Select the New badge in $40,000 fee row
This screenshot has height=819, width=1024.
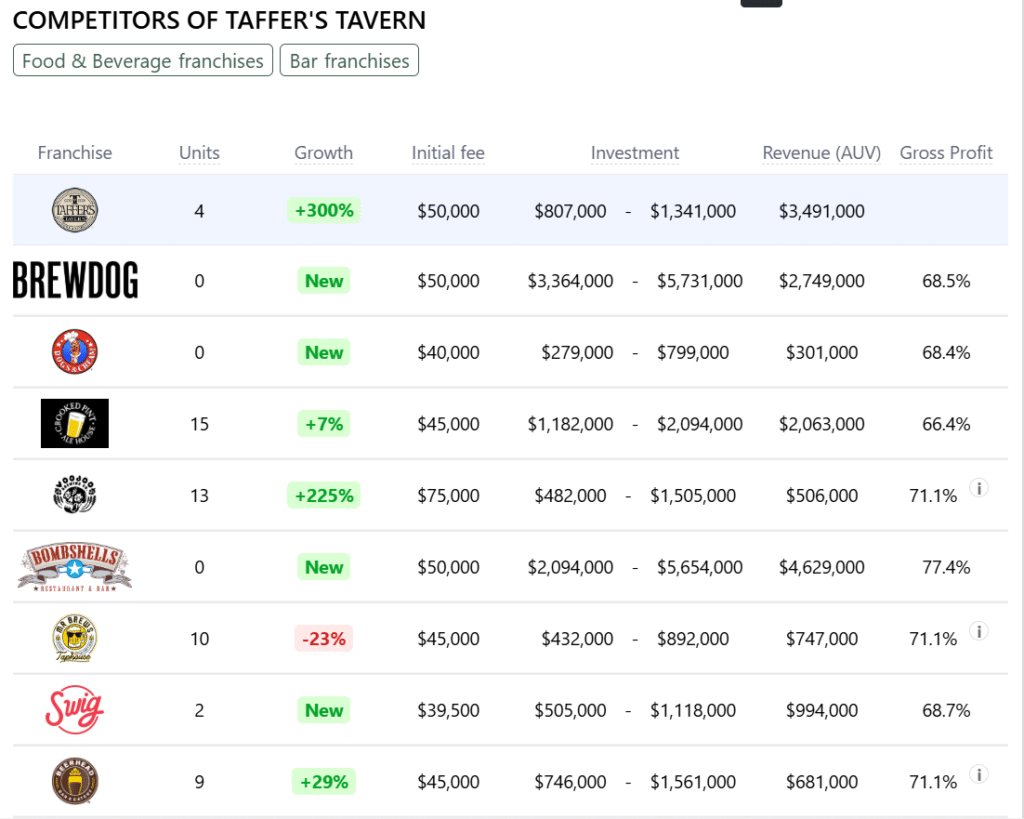324,352
